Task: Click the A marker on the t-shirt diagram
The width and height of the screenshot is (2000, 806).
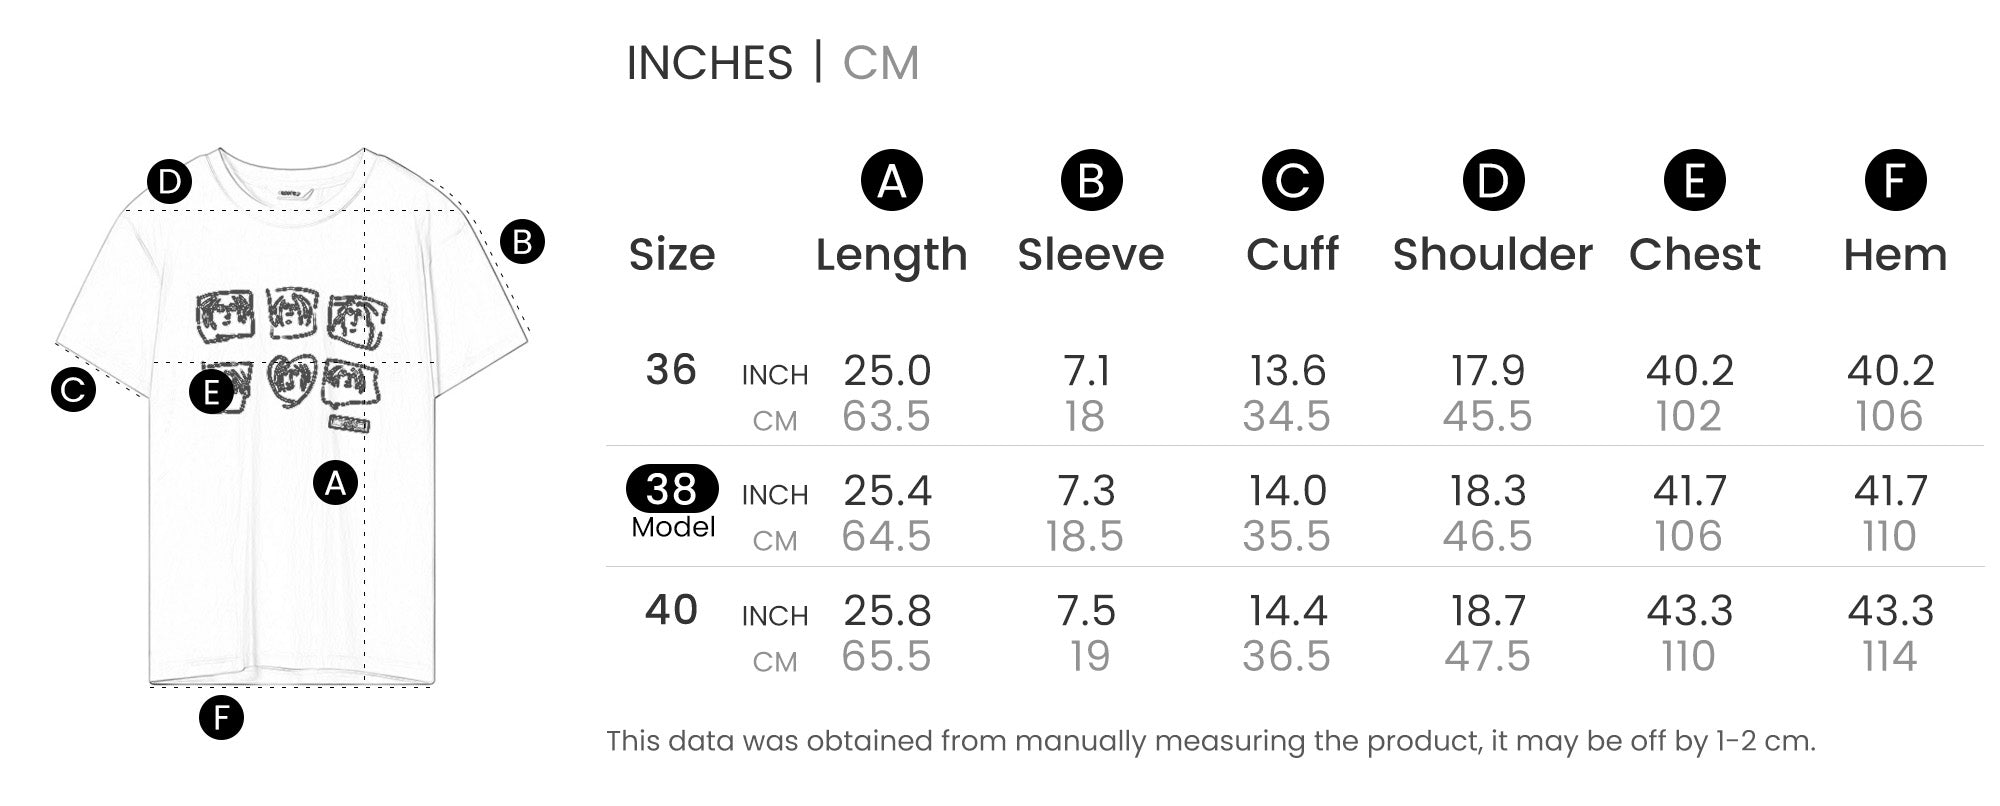Action: [335, 484]
